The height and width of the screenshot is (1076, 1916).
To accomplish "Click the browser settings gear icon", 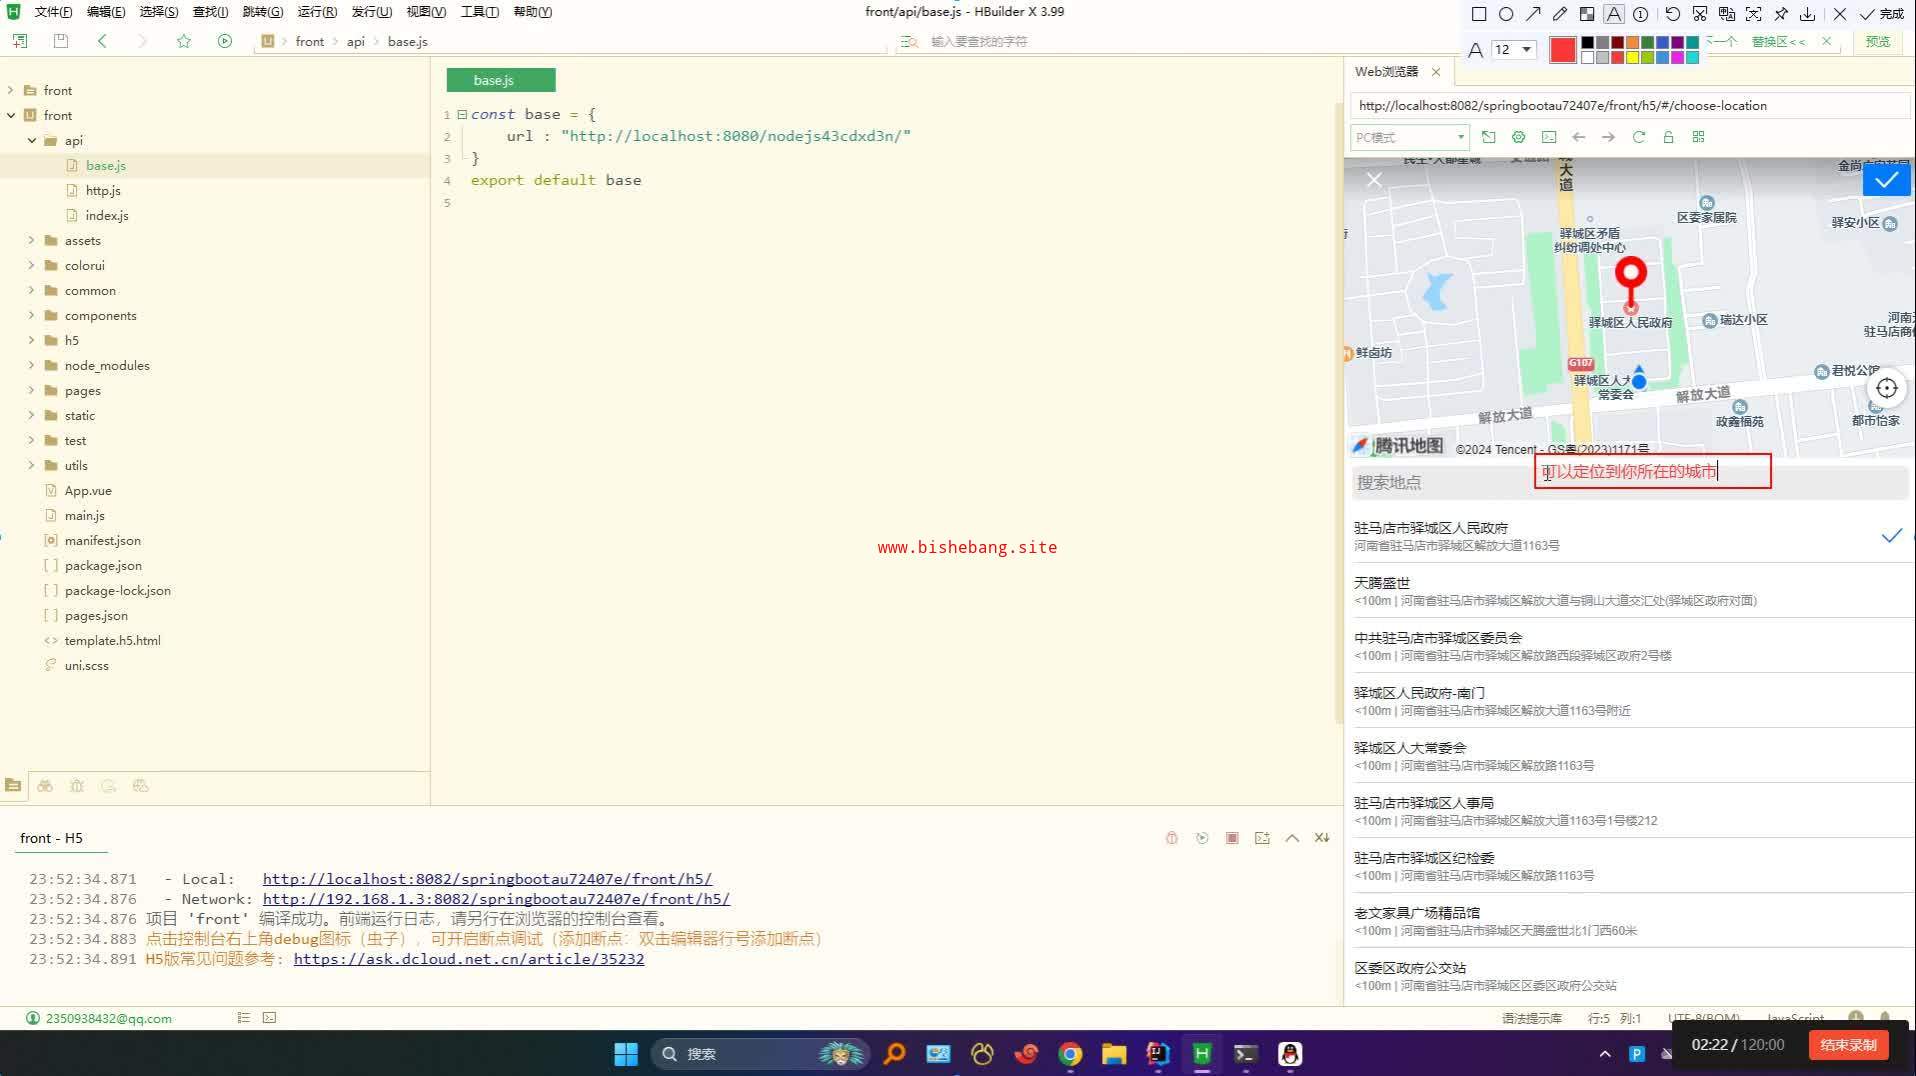I will (x=1519, y=137).
